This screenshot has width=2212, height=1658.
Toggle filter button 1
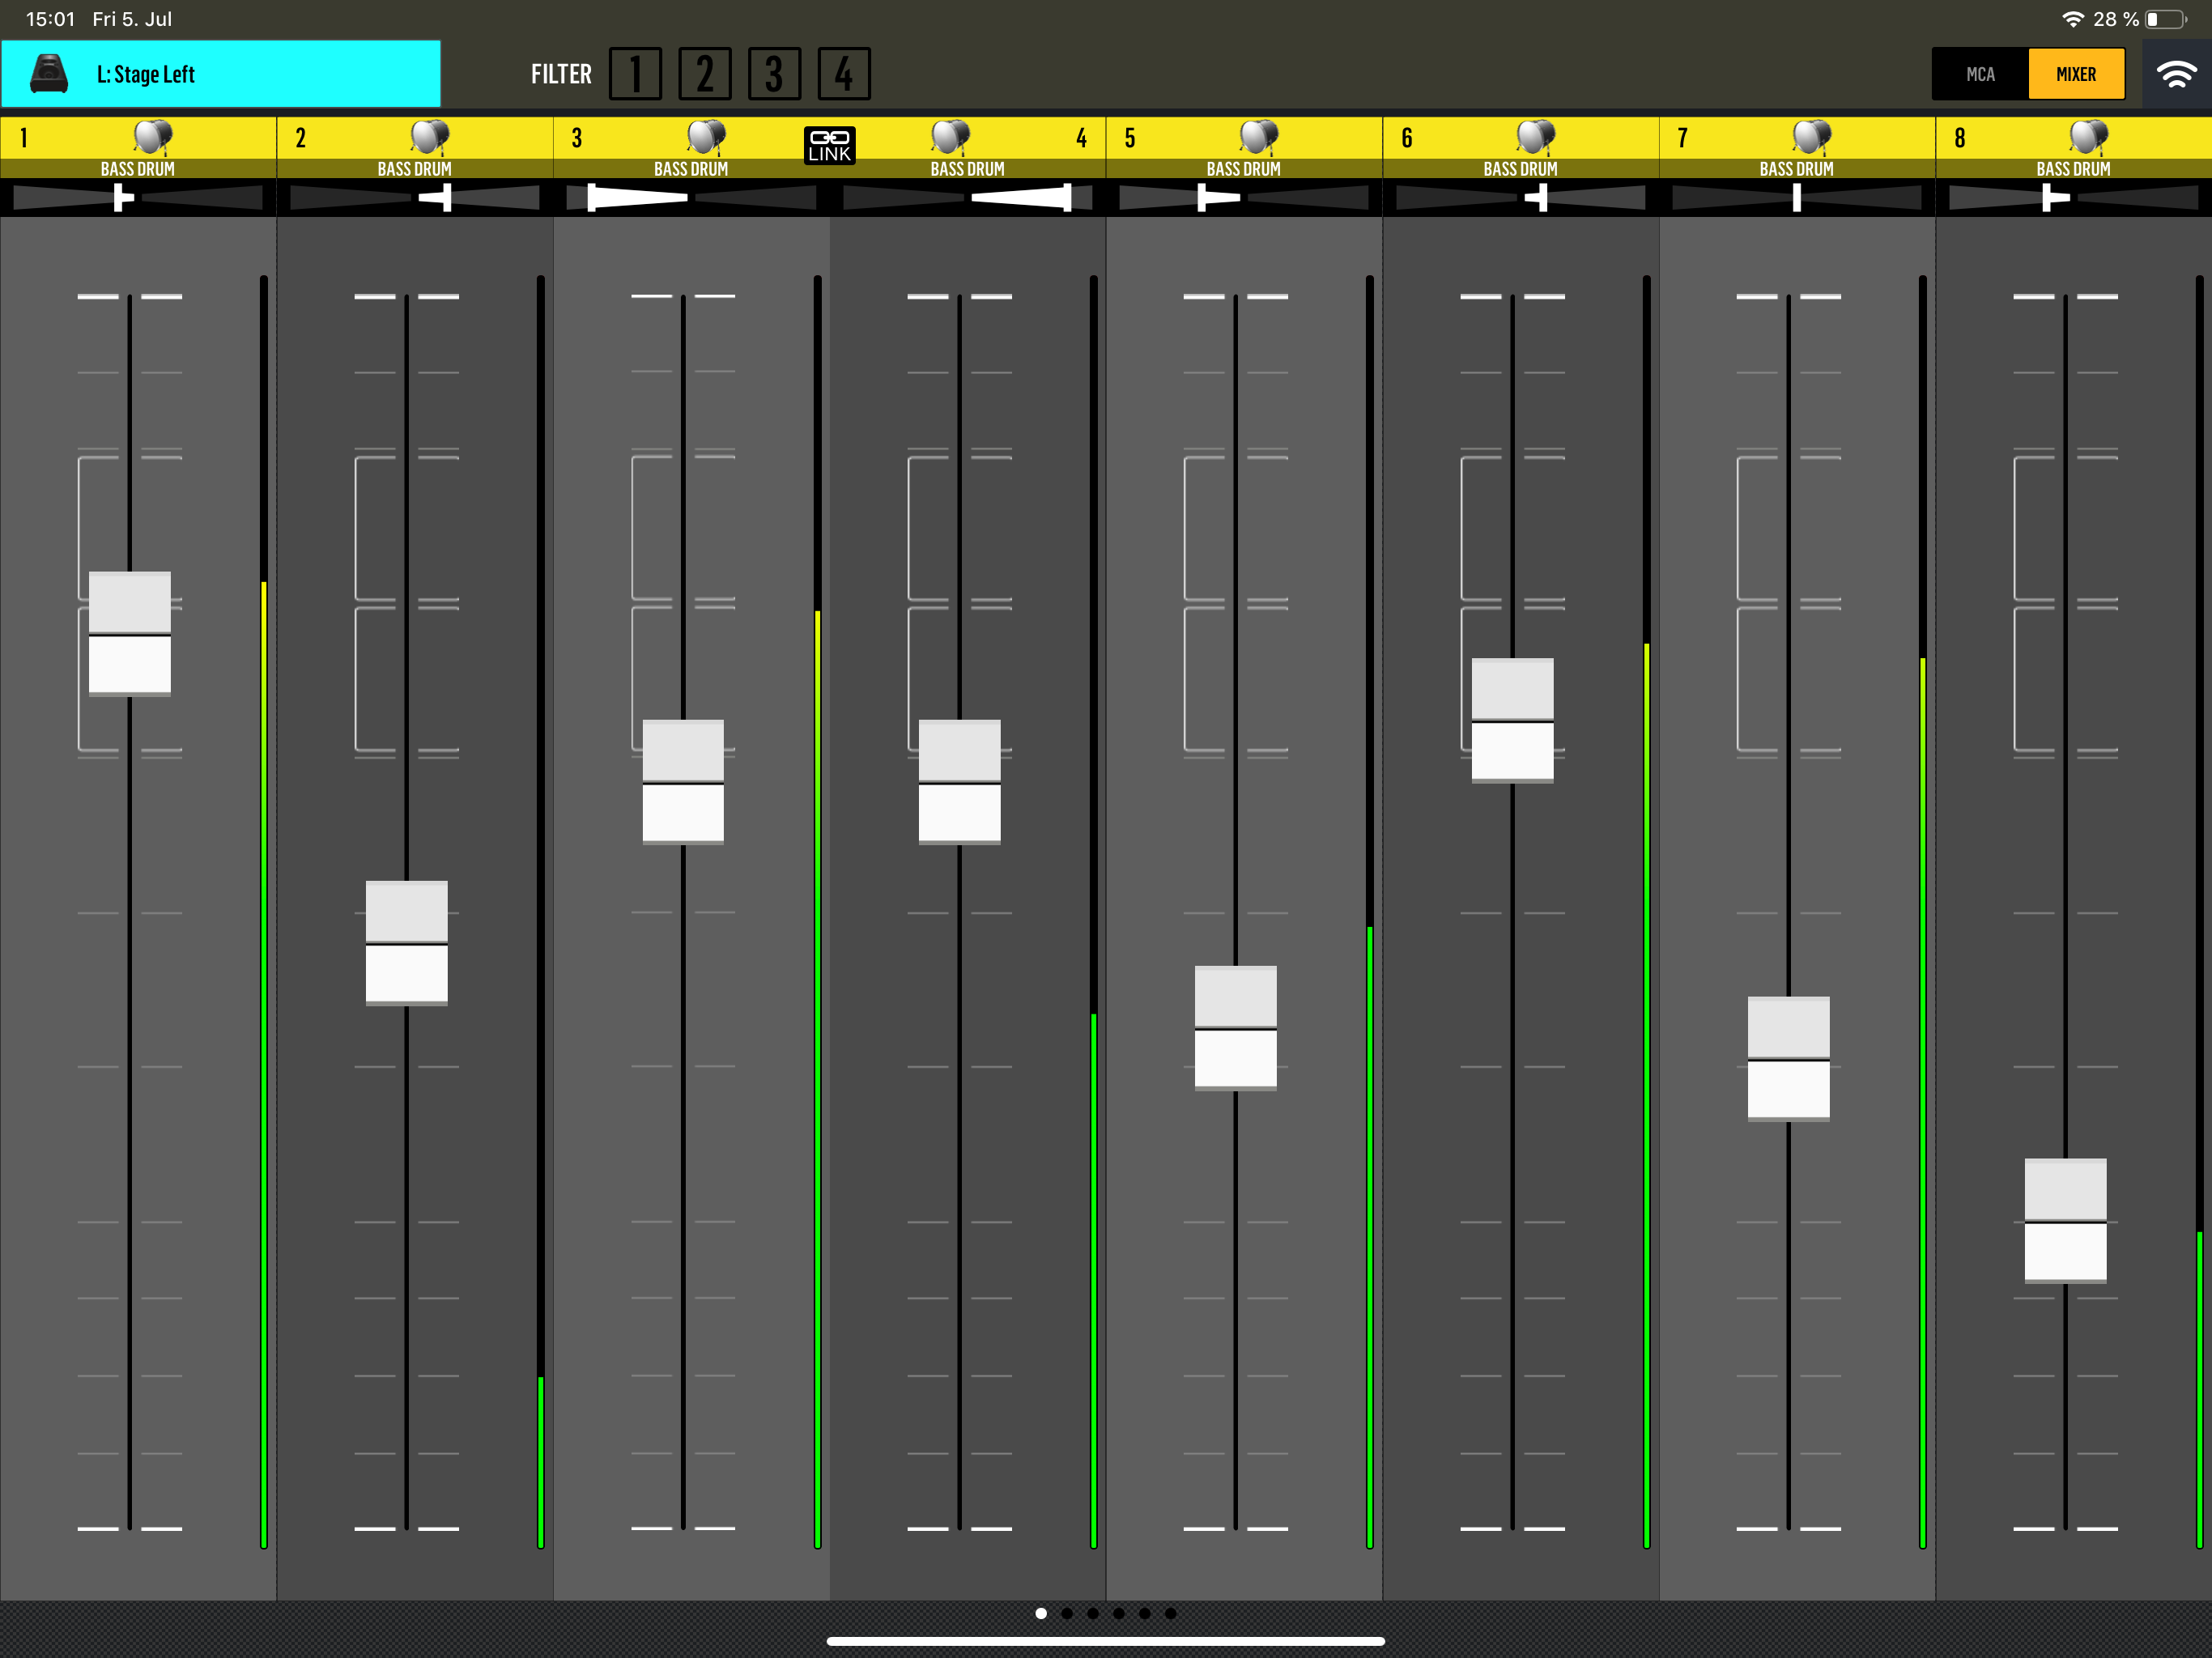click(635, 74)
